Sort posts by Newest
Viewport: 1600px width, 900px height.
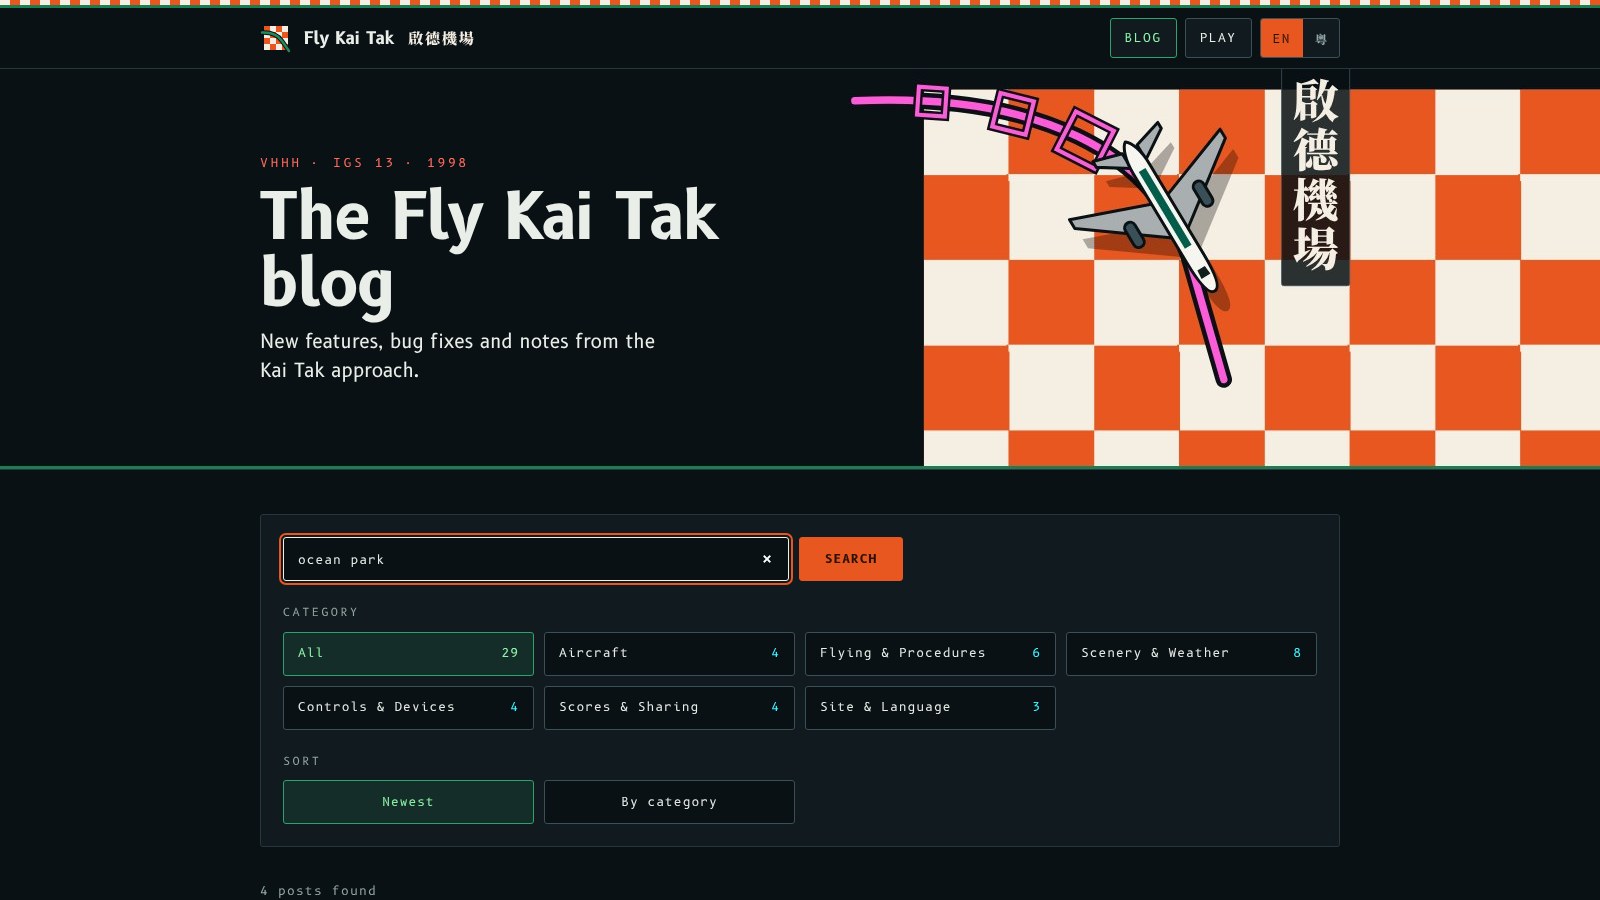coord(408,802)
